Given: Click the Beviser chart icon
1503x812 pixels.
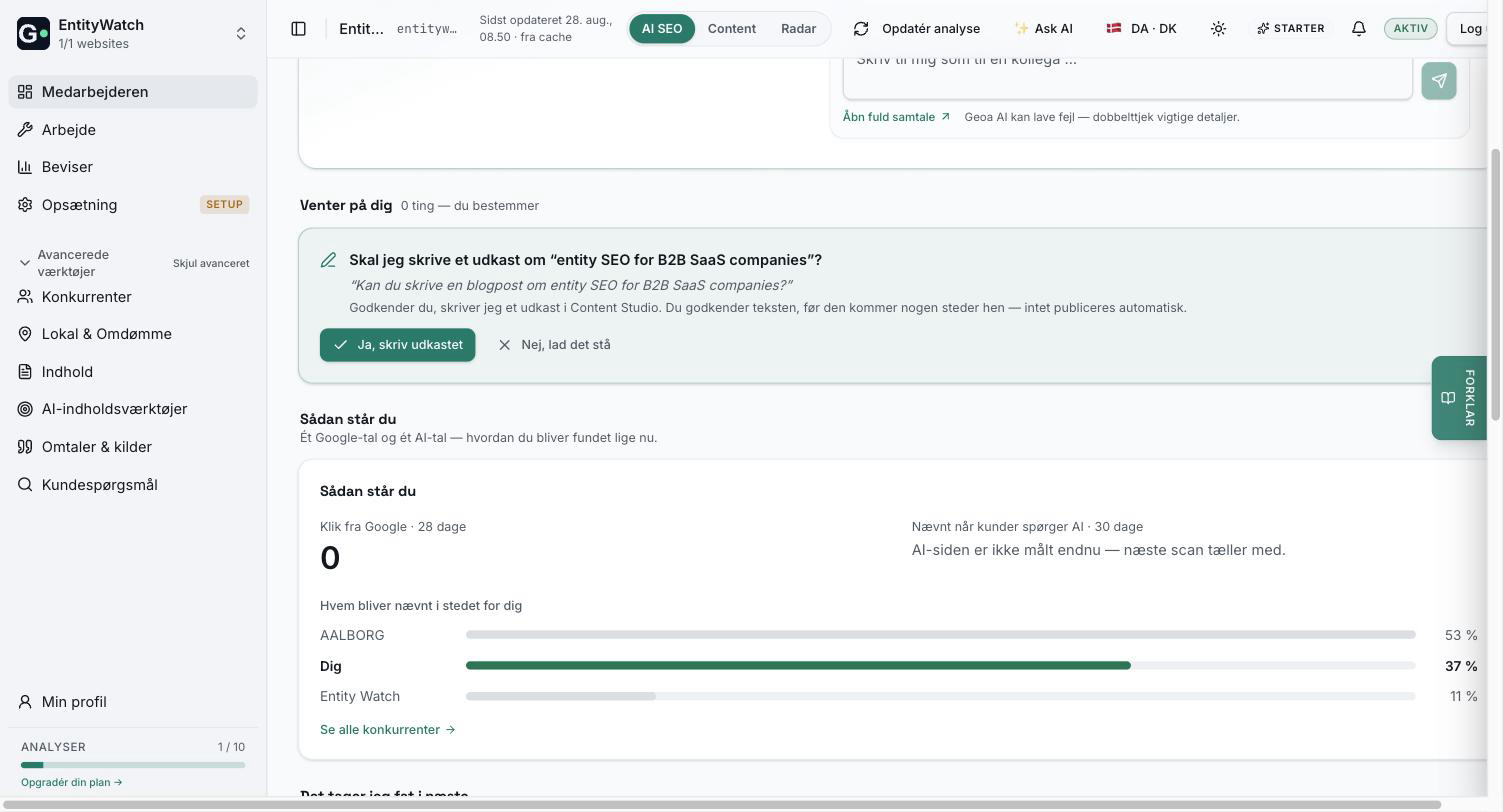Looking at the screenshot, I should pyautogui.click(x=25, y=167).
